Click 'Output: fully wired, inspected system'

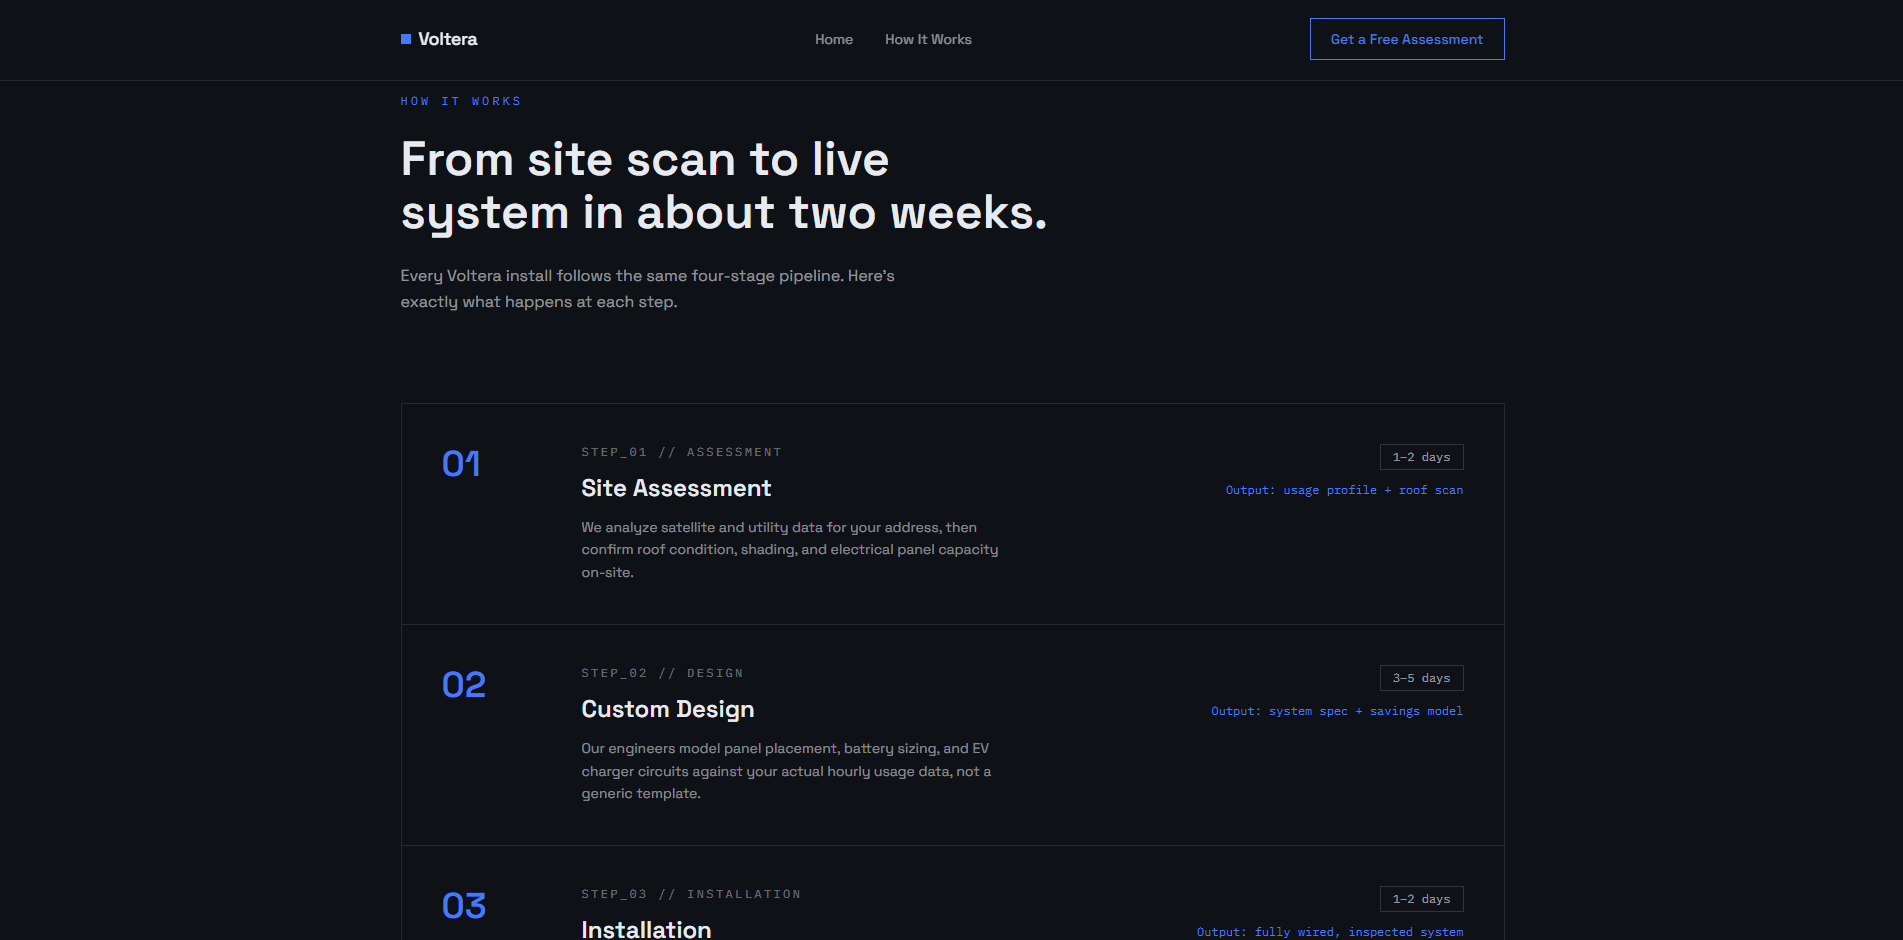pos(1330,932)
